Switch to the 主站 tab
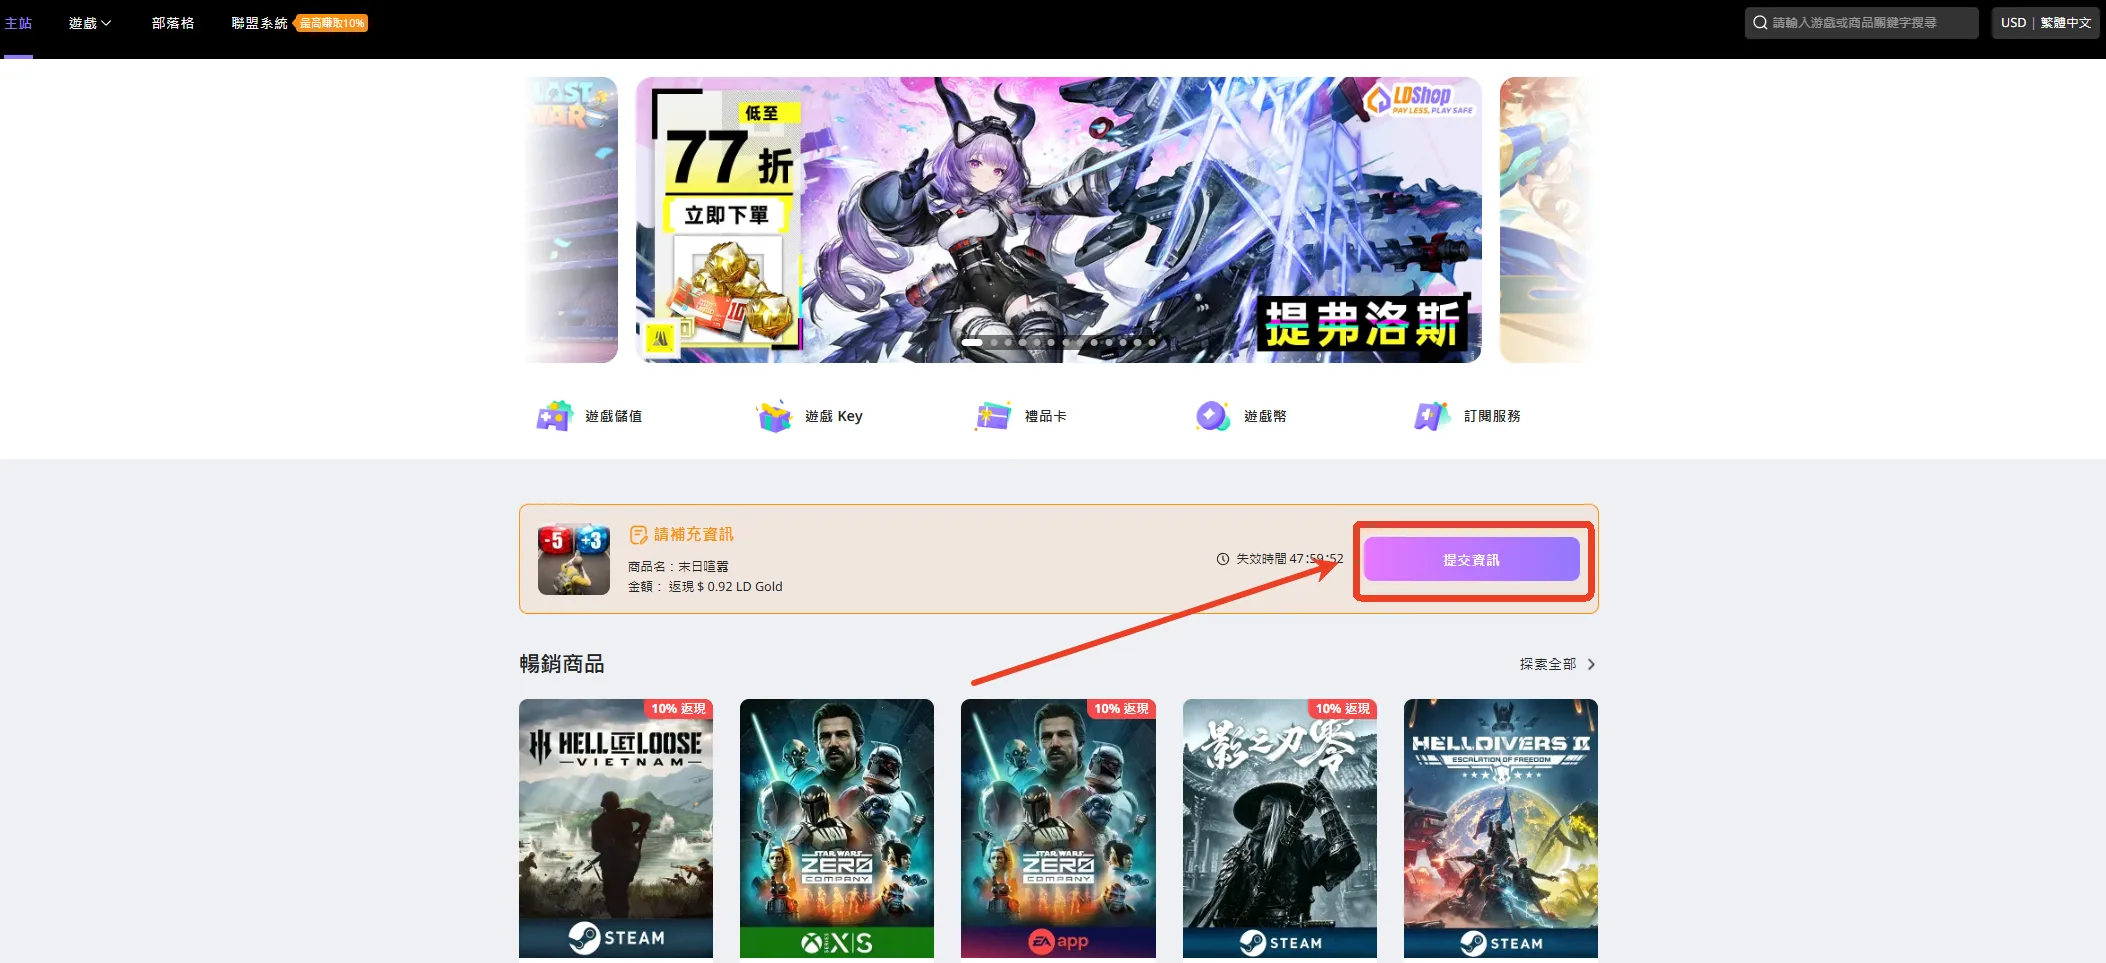 pos(18,23)
